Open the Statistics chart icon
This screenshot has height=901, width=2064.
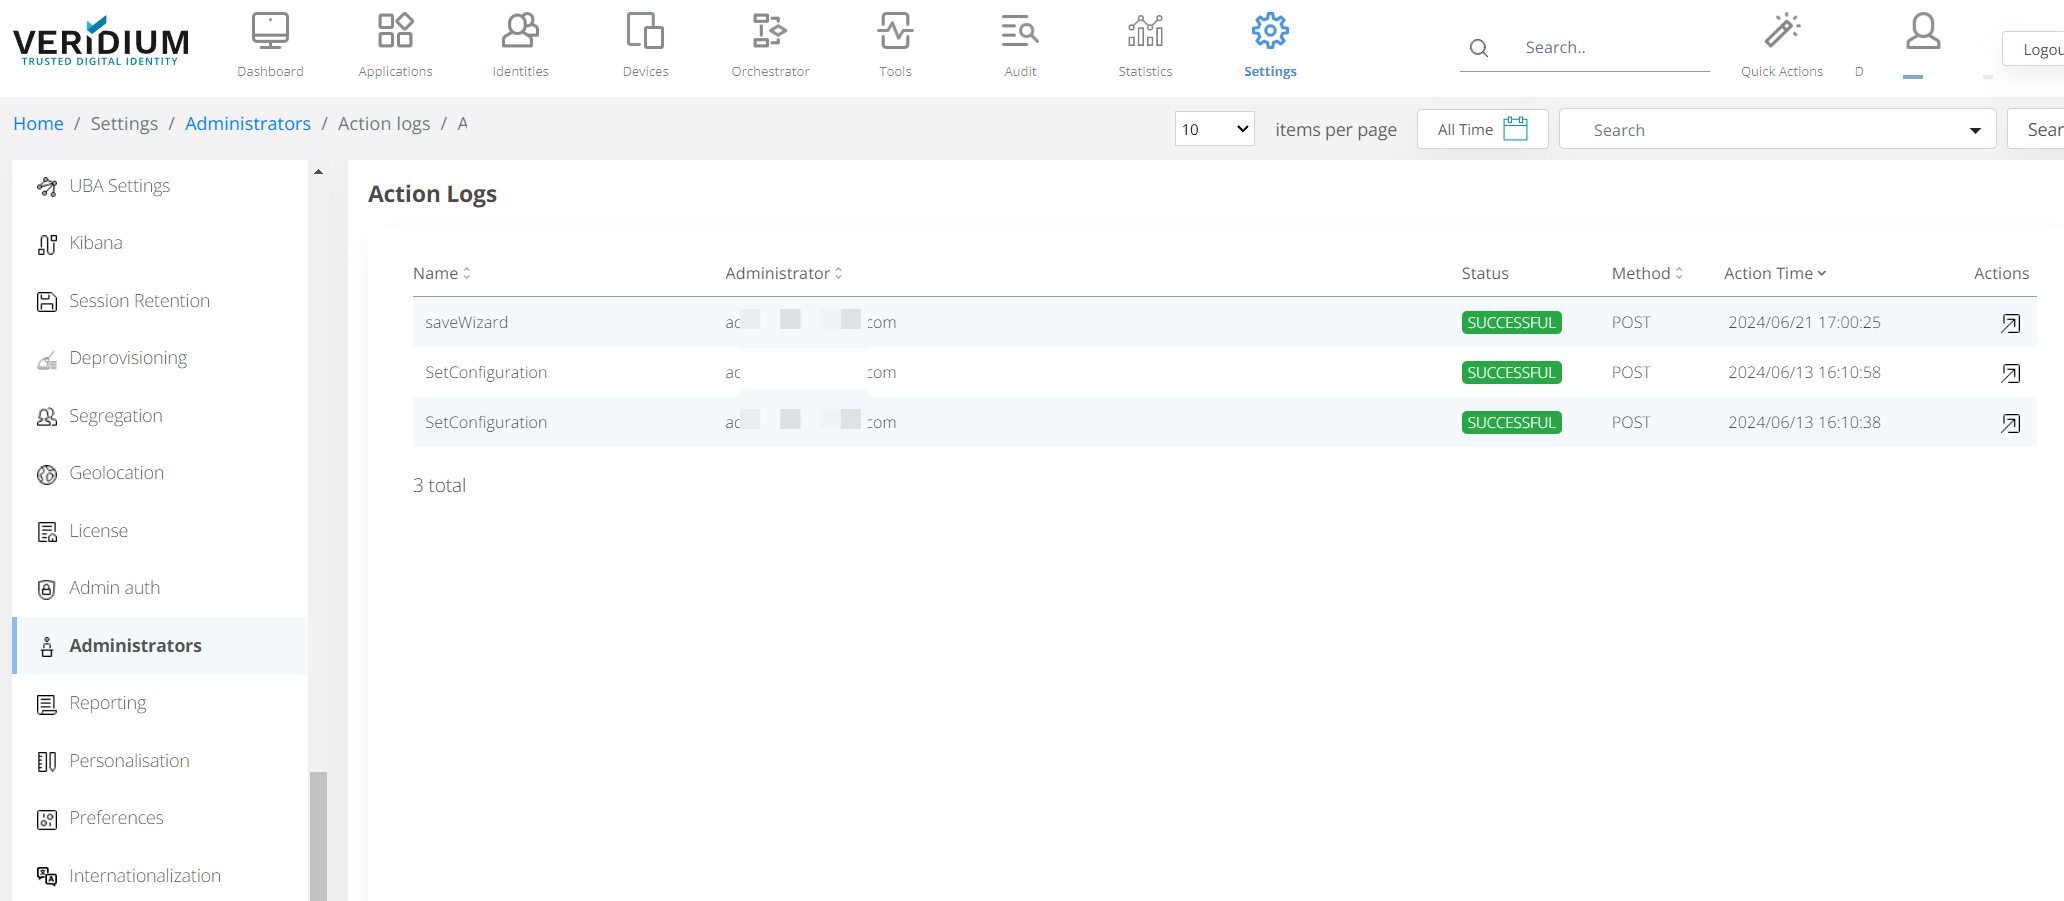1145,32
